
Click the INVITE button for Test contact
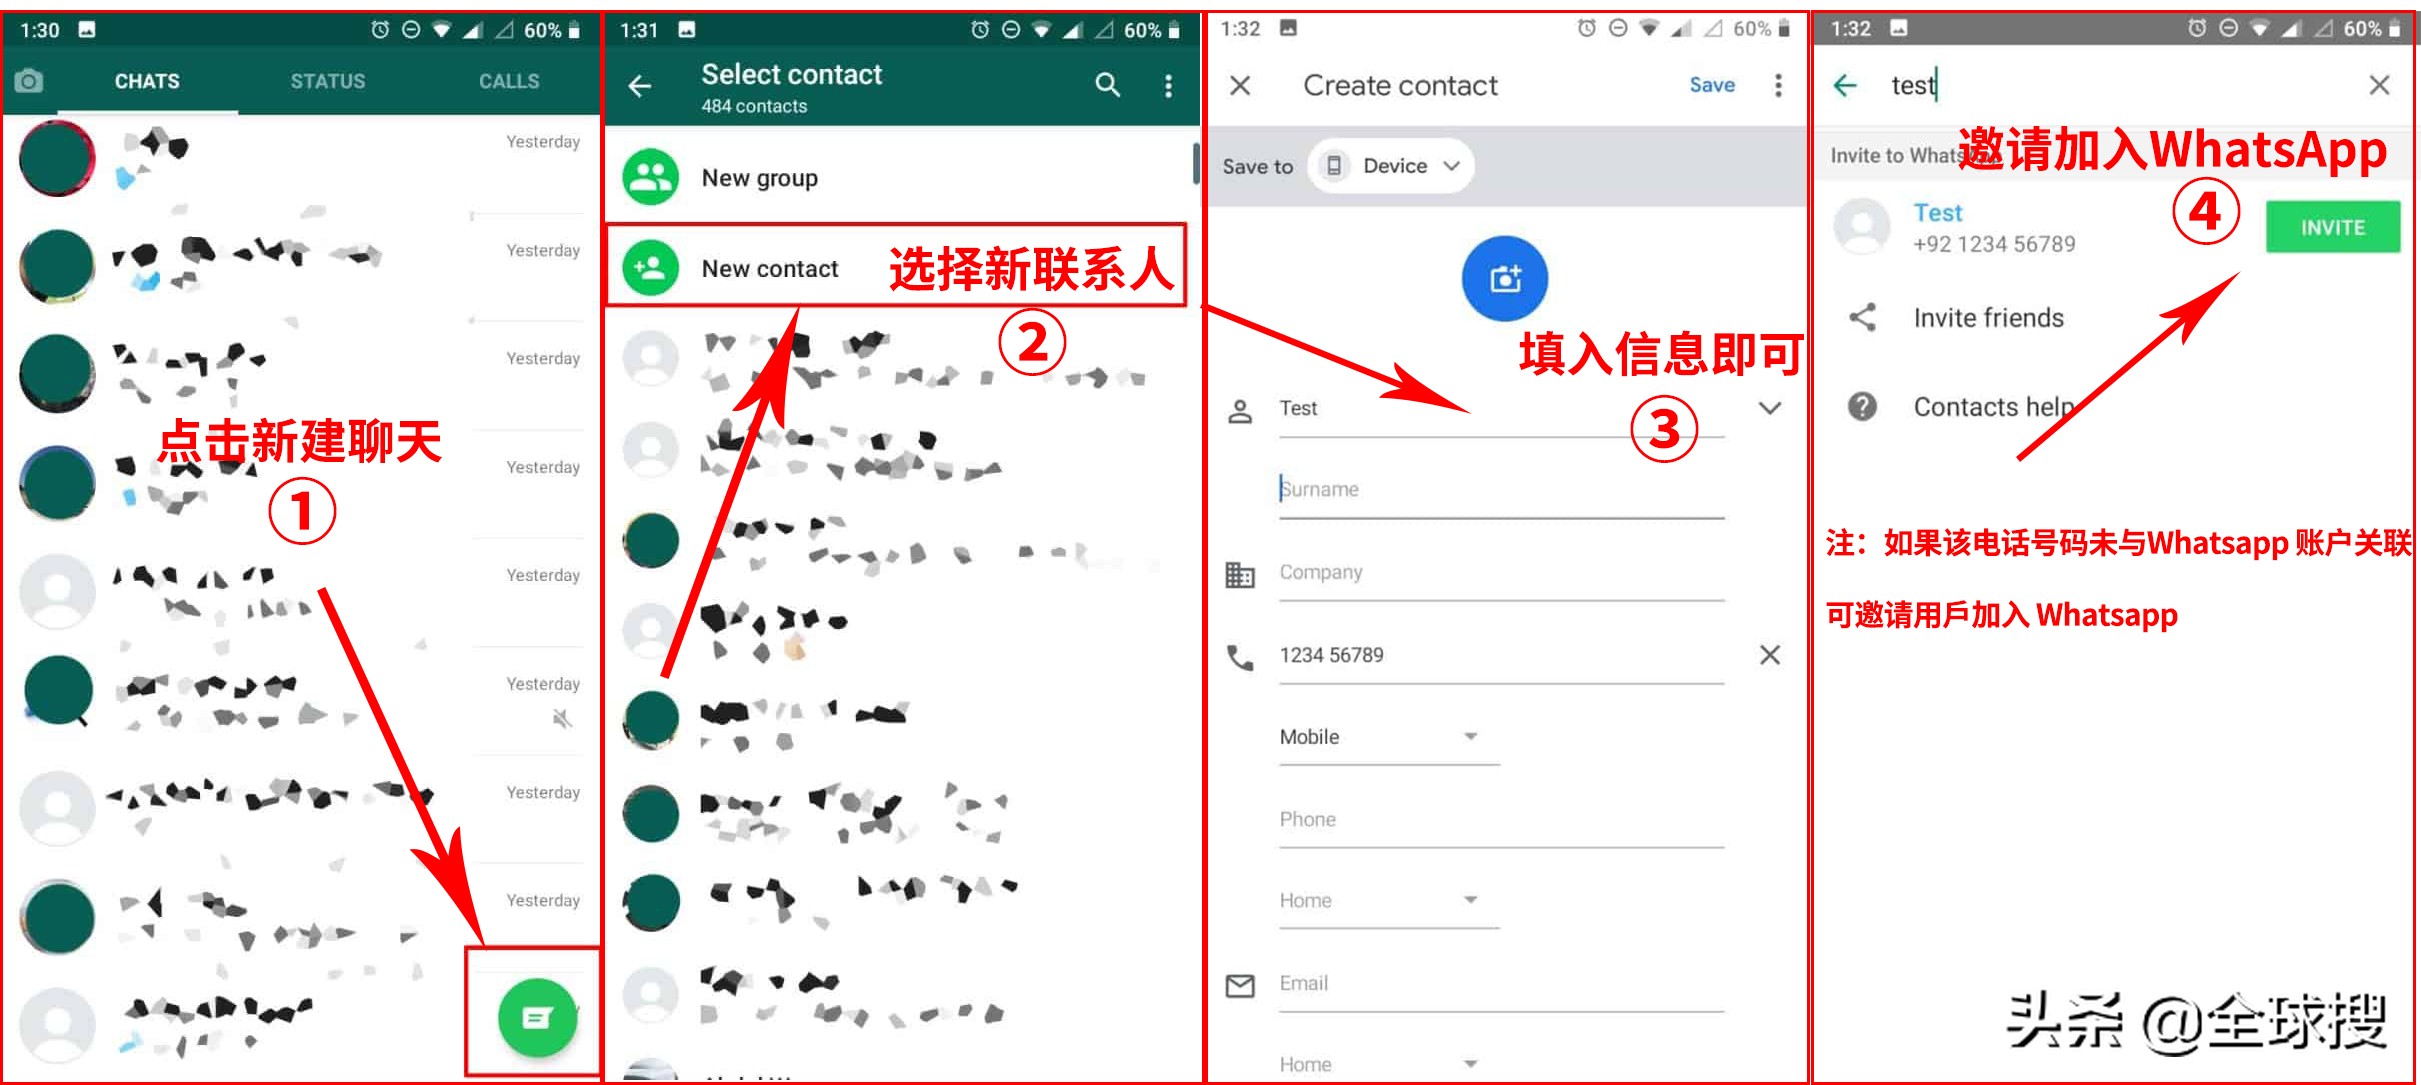tap(2333, 228)
